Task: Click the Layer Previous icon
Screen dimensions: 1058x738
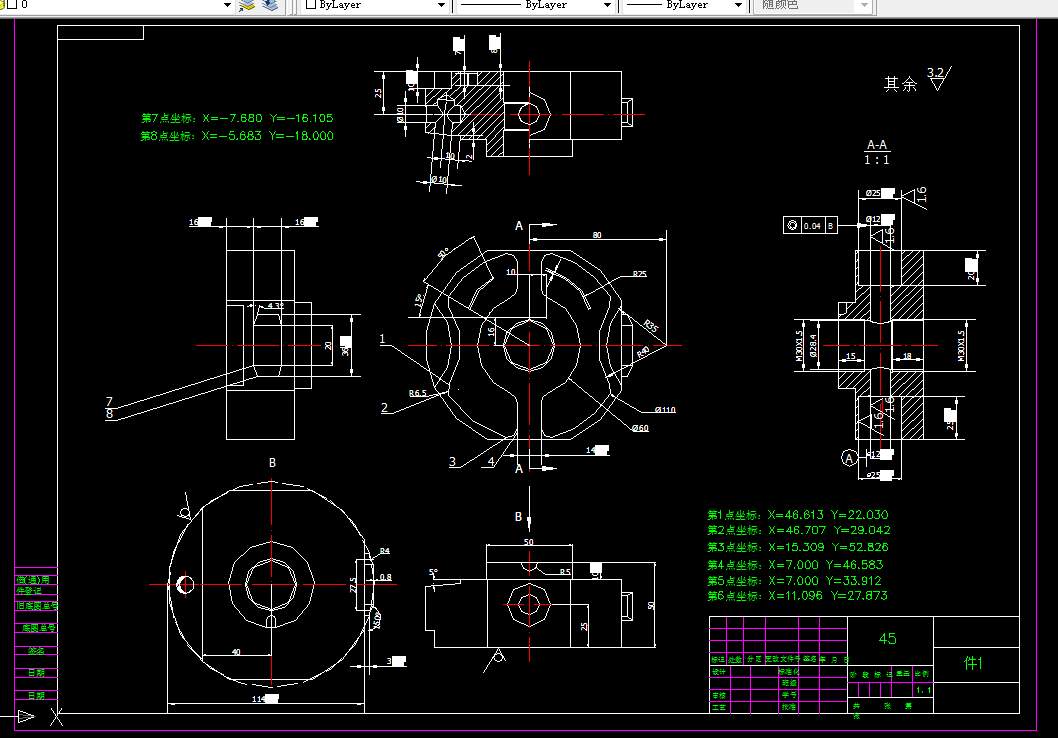Action: [x=270, y=5]
